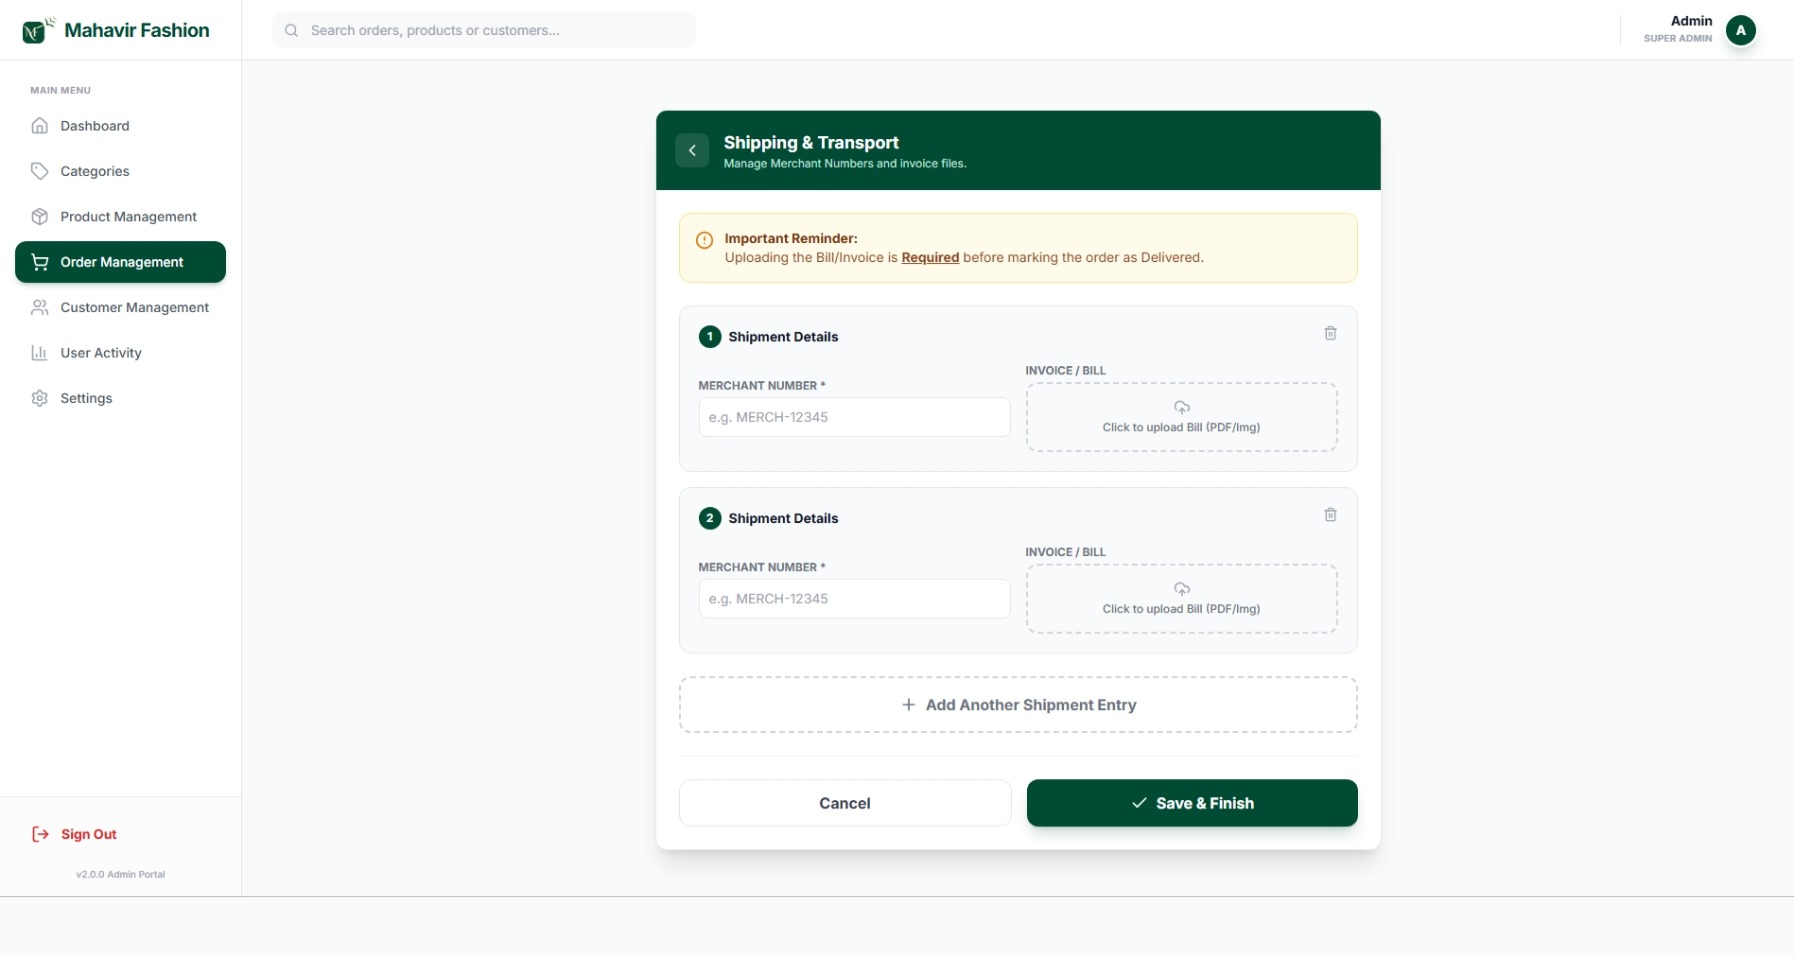Open Settings from sidebar
This screenshot has width=1794, height=956.
[86, 398]
